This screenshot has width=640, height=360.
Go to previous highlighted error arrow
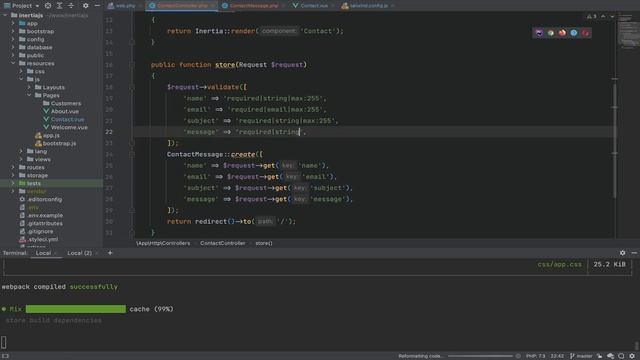[603, 16]
